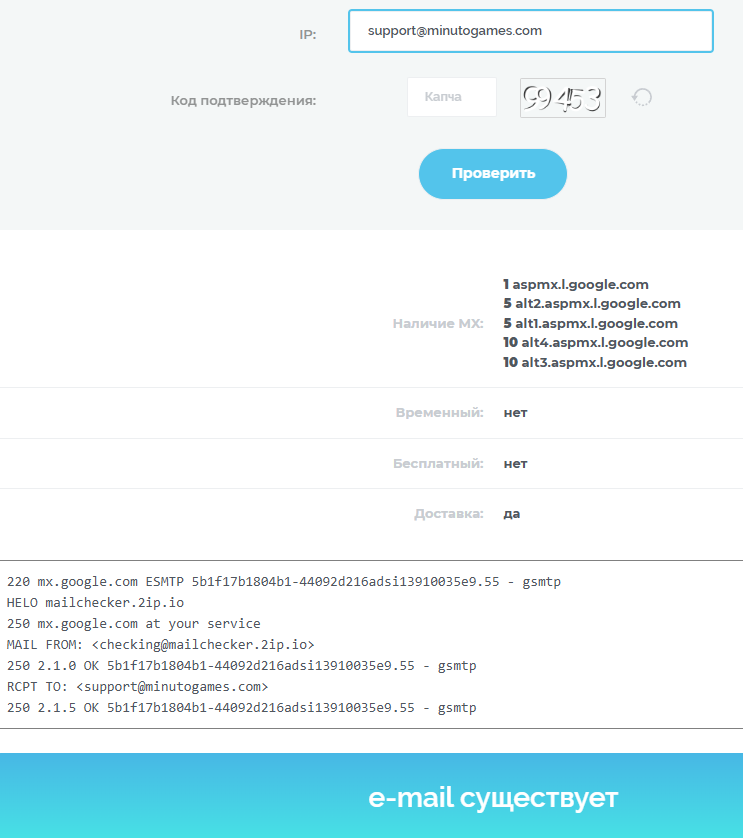Click the IP email input field
The image size is (743, 838).
click(x=531, y=31)
